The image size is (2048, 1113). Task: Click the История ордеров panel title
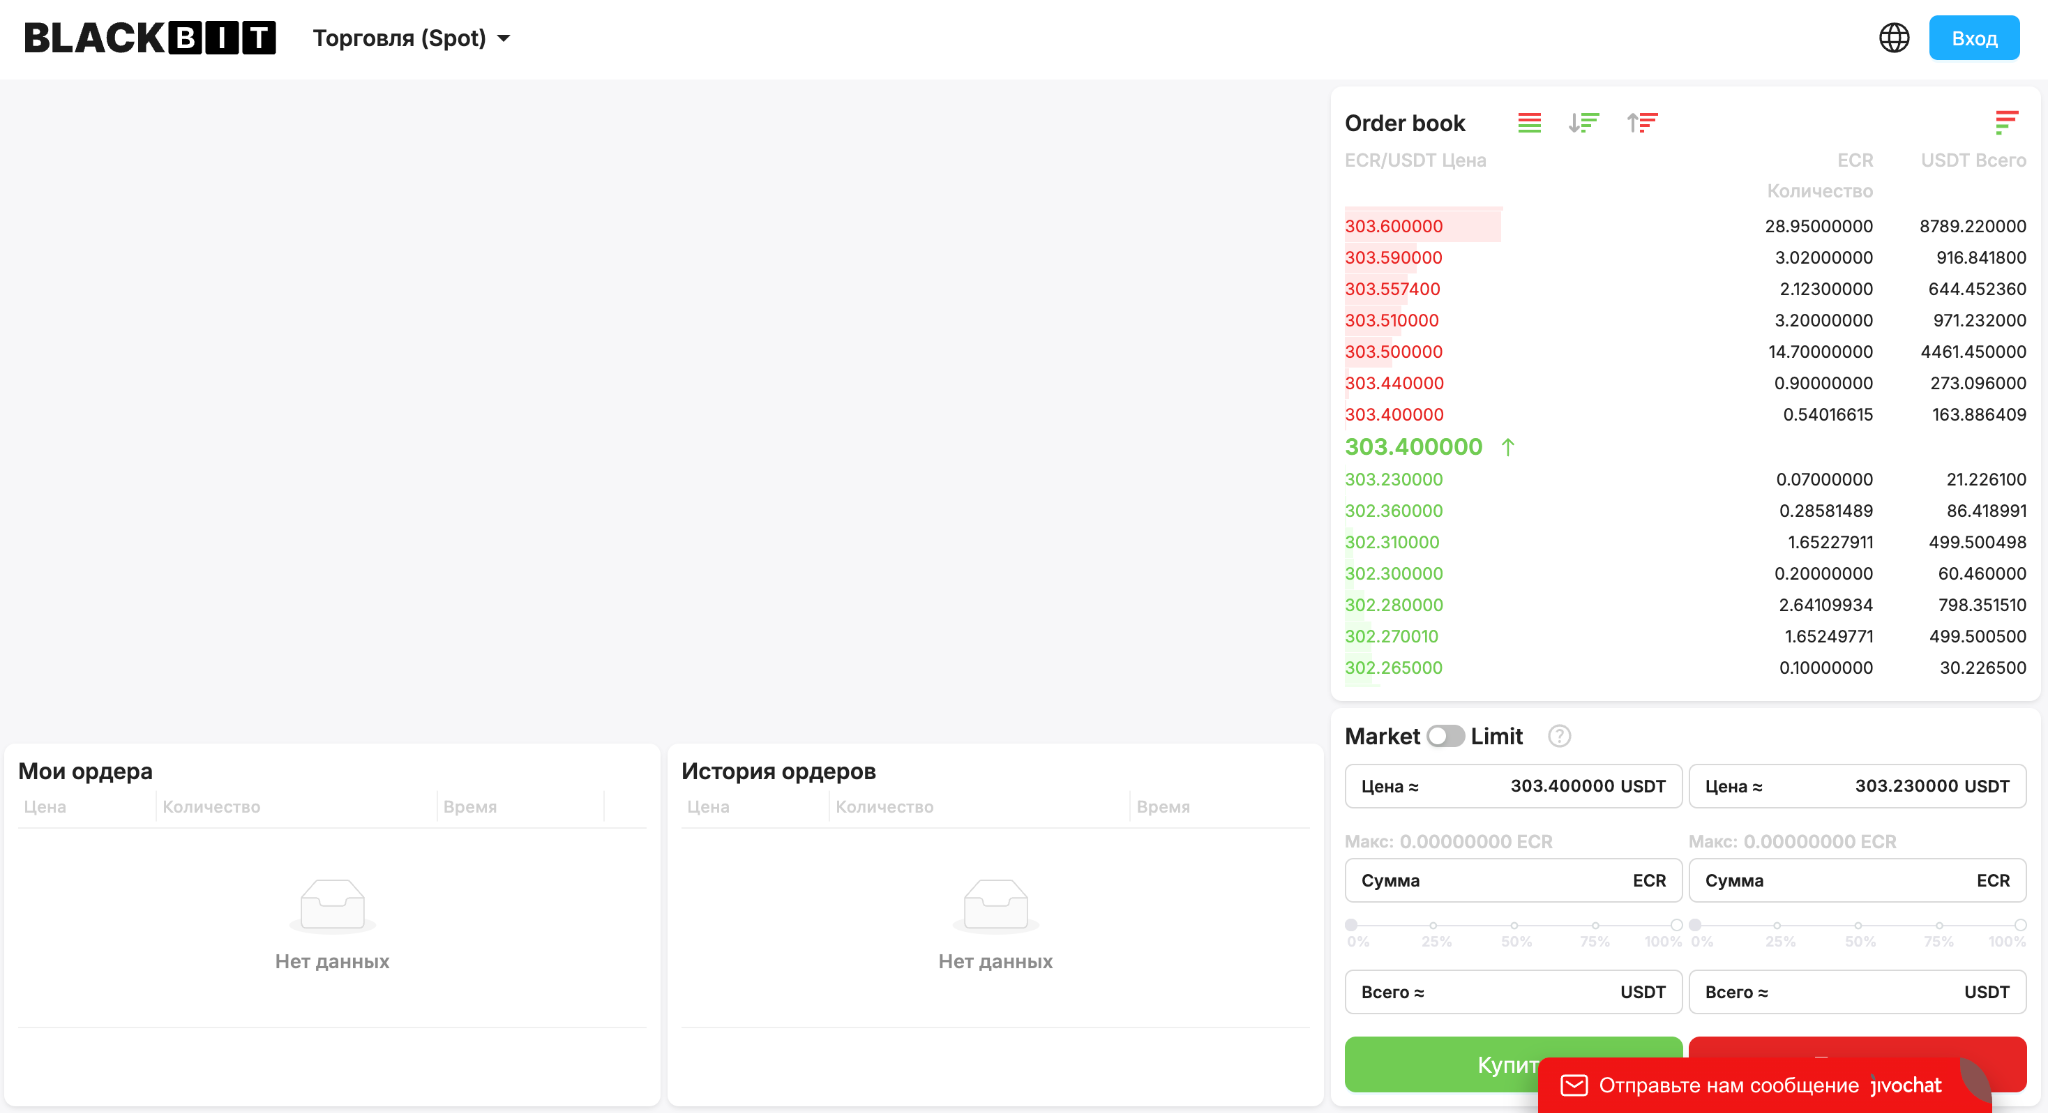778,771
